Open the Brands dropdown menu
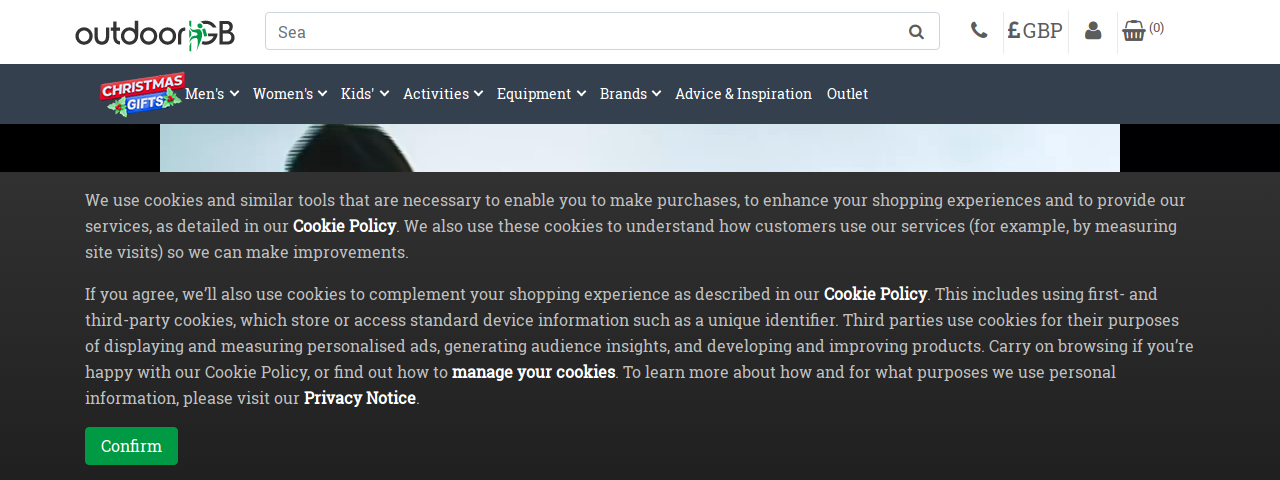Screen dimensions: 1280x480 pos(630,94)
